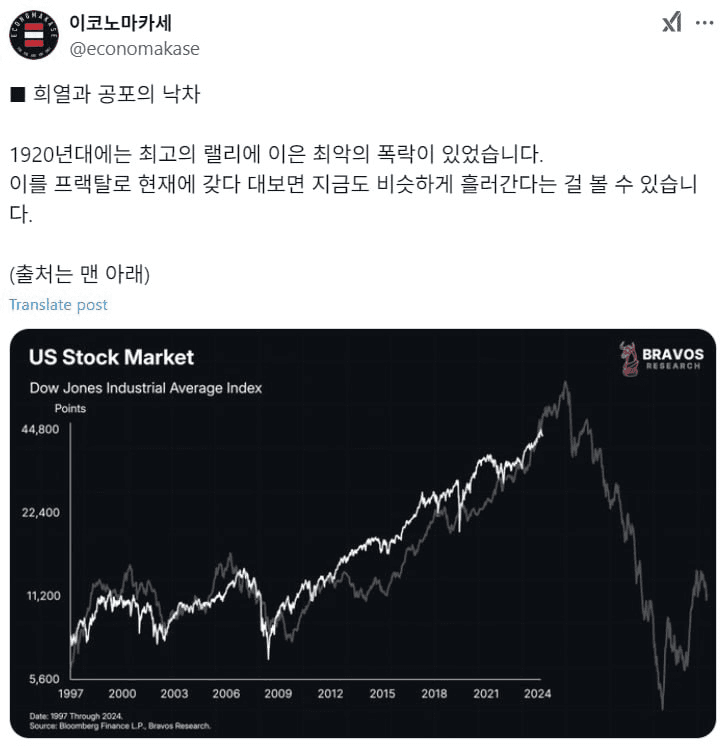727x750 pixels.
Task: Click the heading text 희열과 공포의 낙차
Action: [116, 94]
